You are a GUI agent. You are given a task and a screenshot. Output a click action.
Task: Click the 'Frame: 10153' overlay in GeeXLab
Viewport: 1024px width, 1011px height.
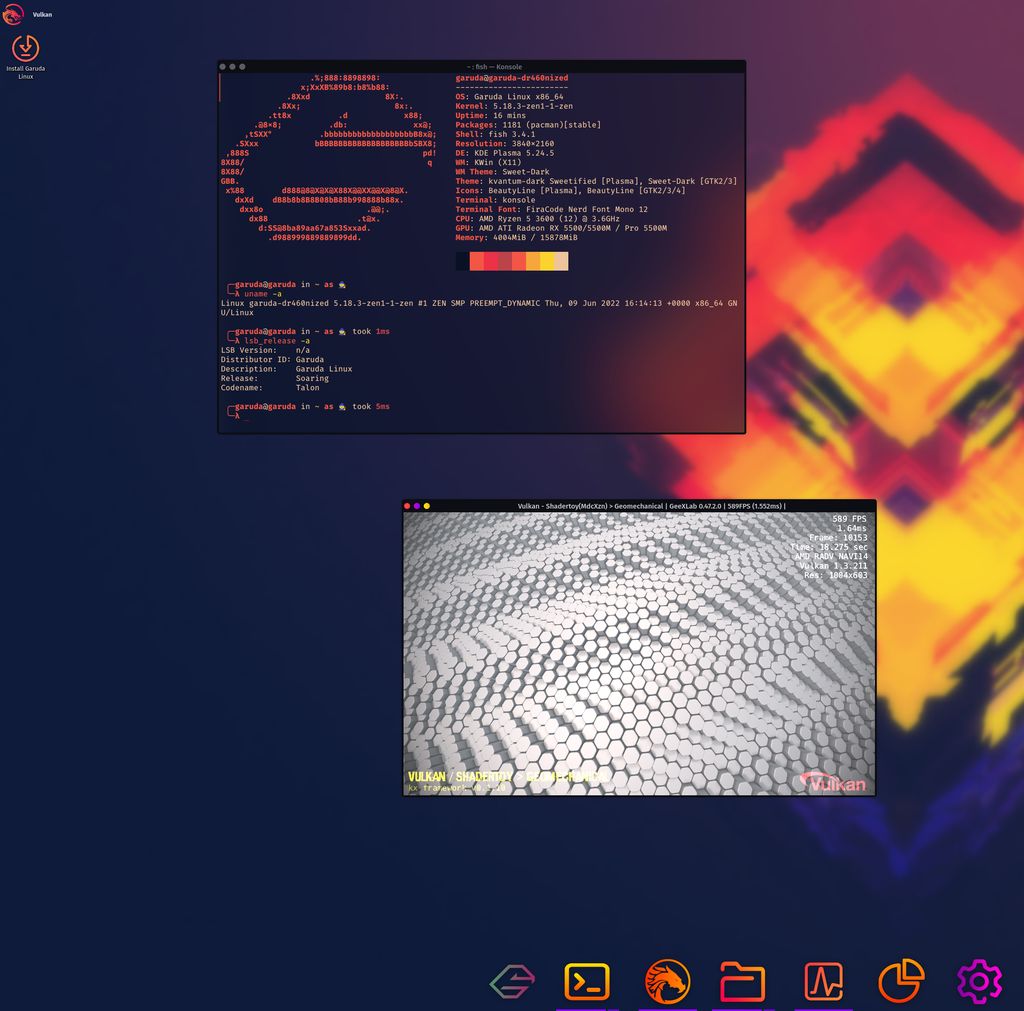click(x=838, y=538)
